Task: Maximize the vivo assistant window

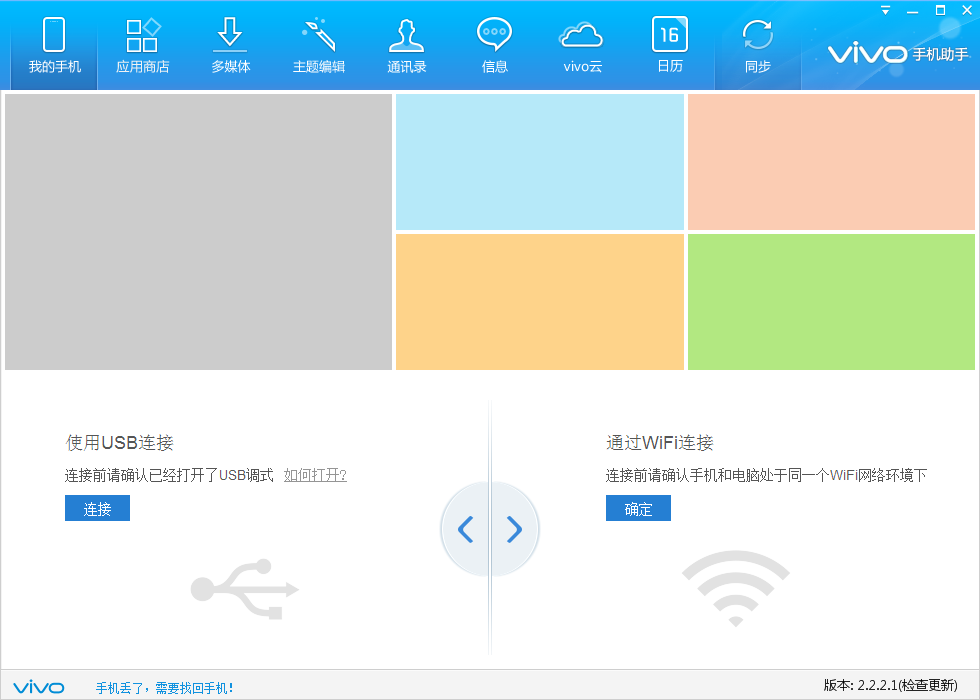Action: 940,11
